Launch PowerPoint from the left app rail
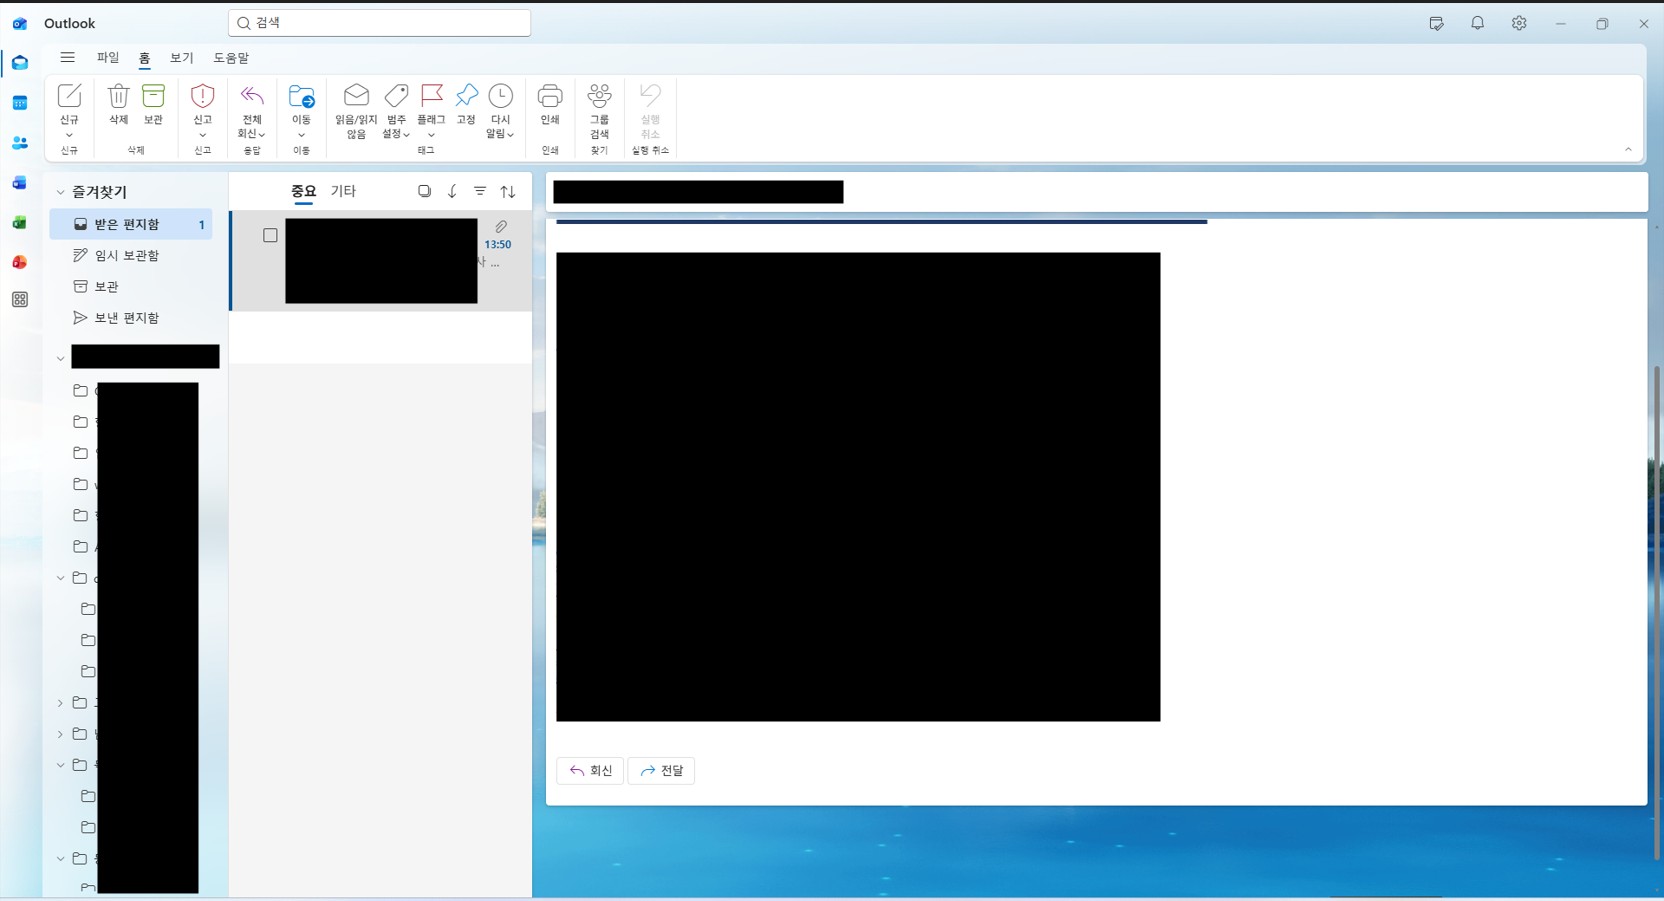1664x901 pixels. [20, 262]
